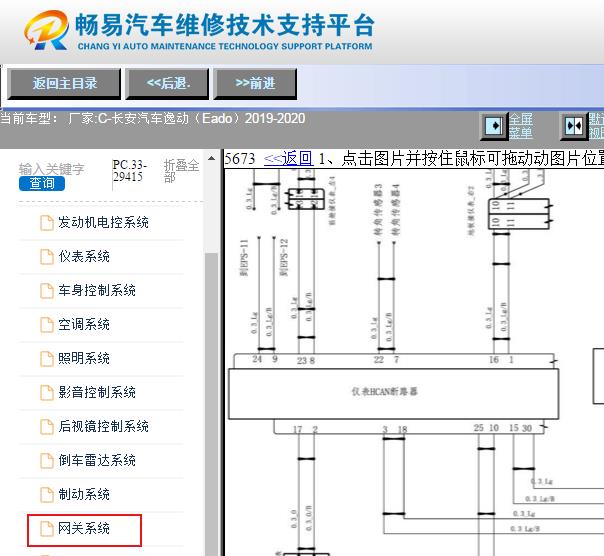604x556 pixels.
Task: Go back with the <<后退 button
Action: click(167, 84)
